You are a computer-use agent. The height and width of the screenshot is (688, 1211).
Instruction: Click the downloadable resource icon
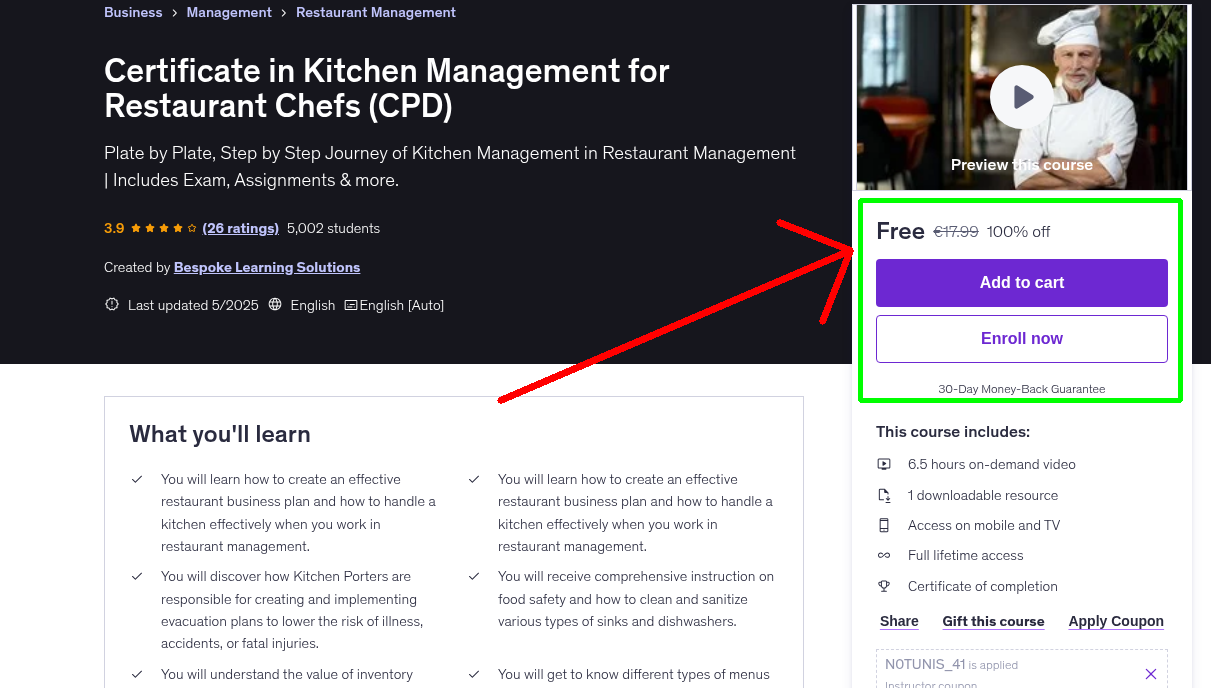pyautogui.click(x=883, y=494)
